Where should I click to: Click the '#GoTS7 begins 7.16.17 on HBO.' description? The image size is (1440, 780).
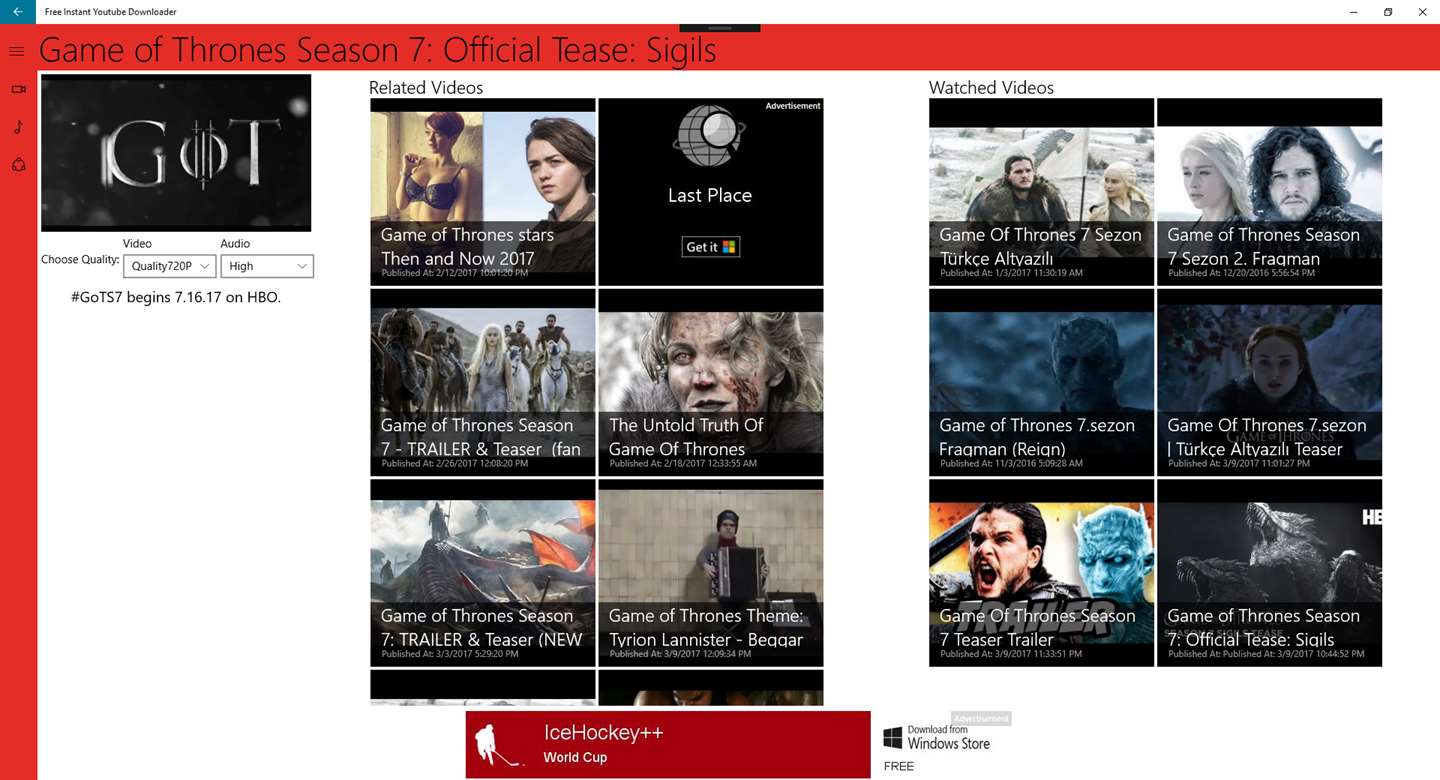point(176,297)
